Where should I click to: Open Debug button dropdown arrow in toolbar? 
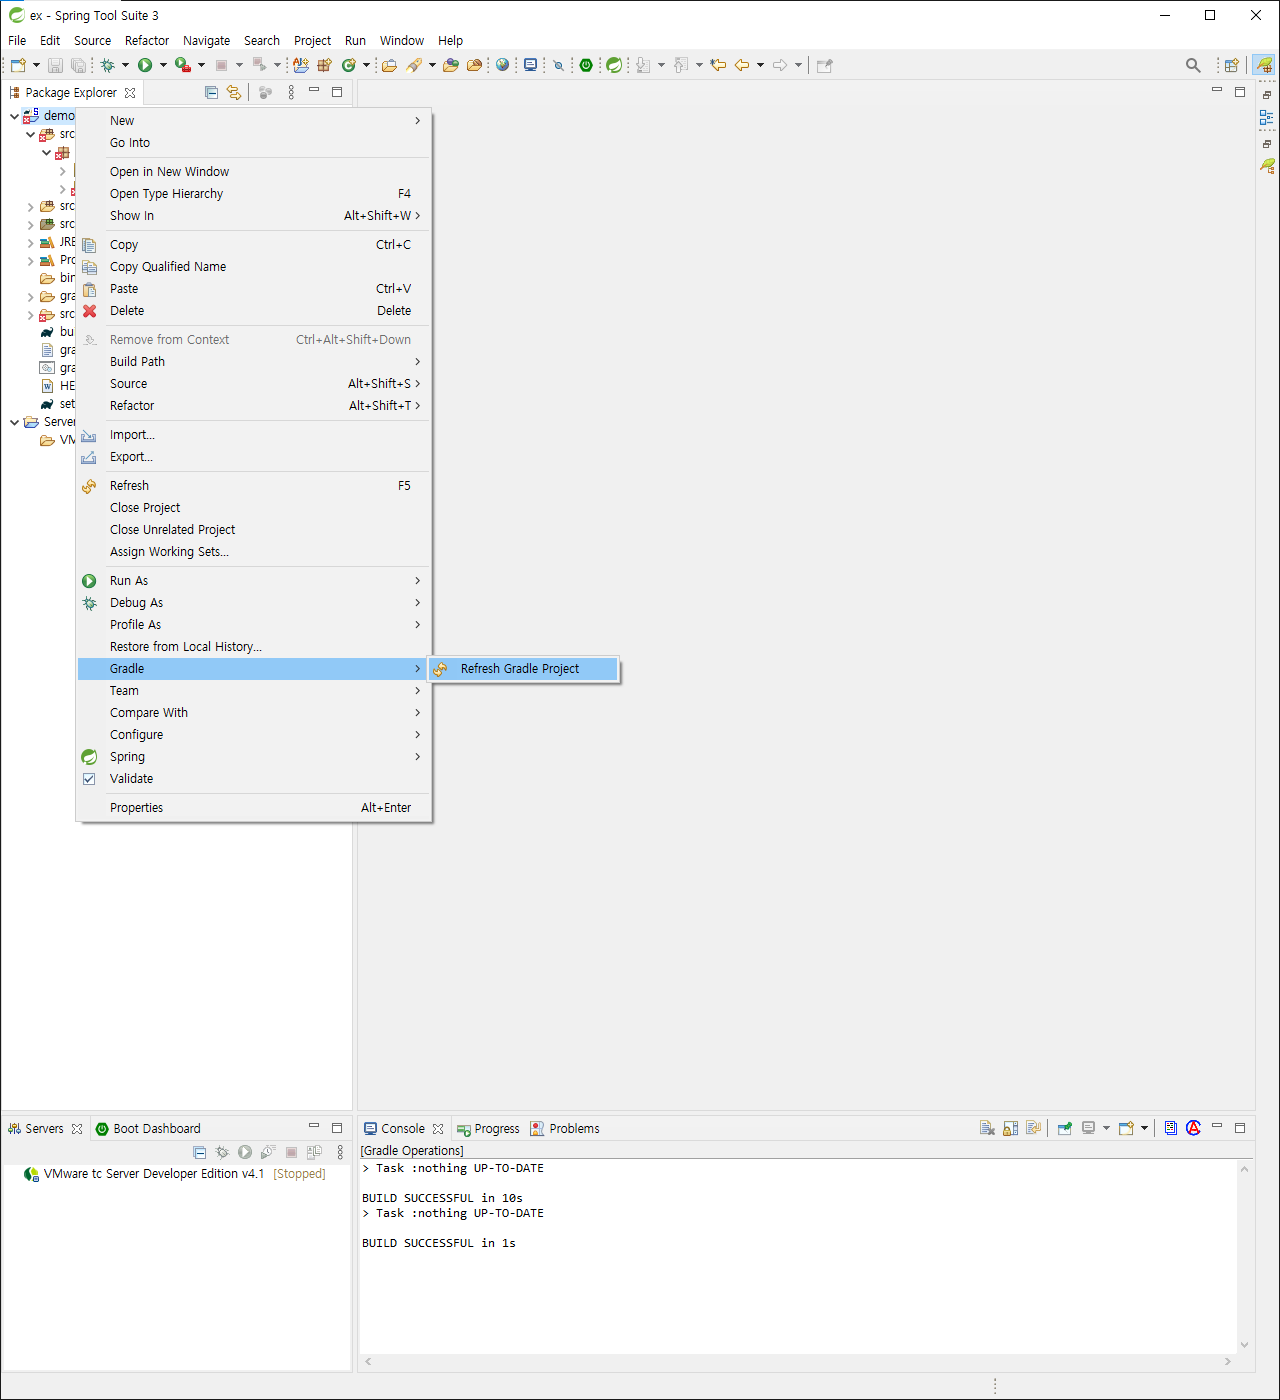coord(125,65)
